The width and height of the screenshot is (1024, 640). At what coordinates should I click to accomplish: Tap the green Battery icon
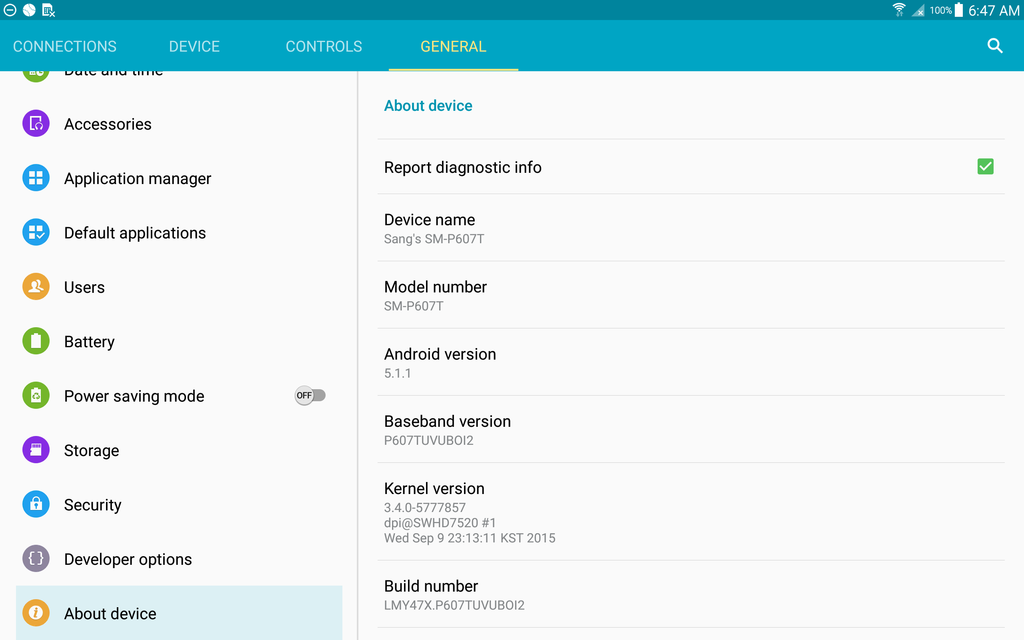point(36,341)
